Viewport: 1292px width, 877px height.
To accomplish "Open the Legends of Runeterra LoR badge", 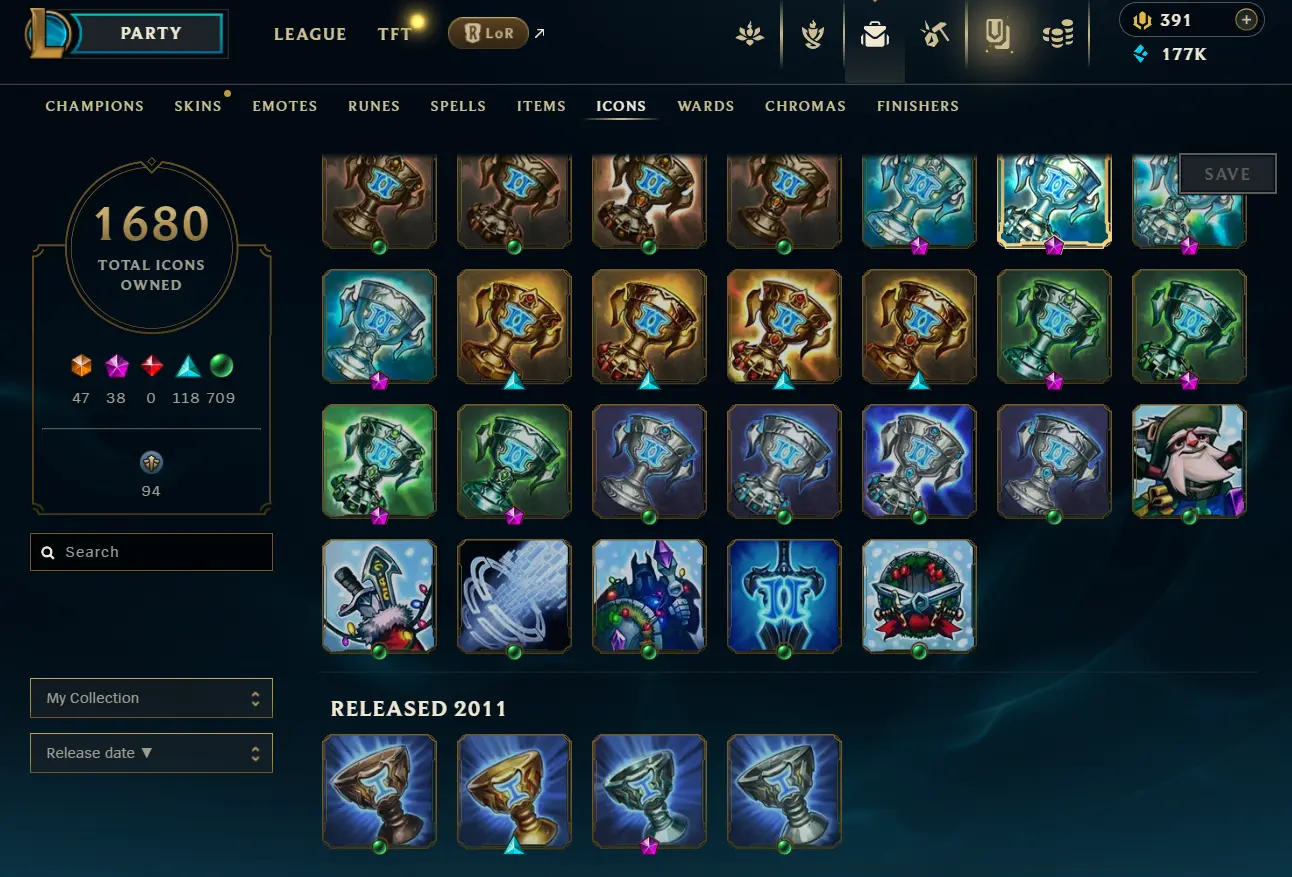I will pos(488,33).
